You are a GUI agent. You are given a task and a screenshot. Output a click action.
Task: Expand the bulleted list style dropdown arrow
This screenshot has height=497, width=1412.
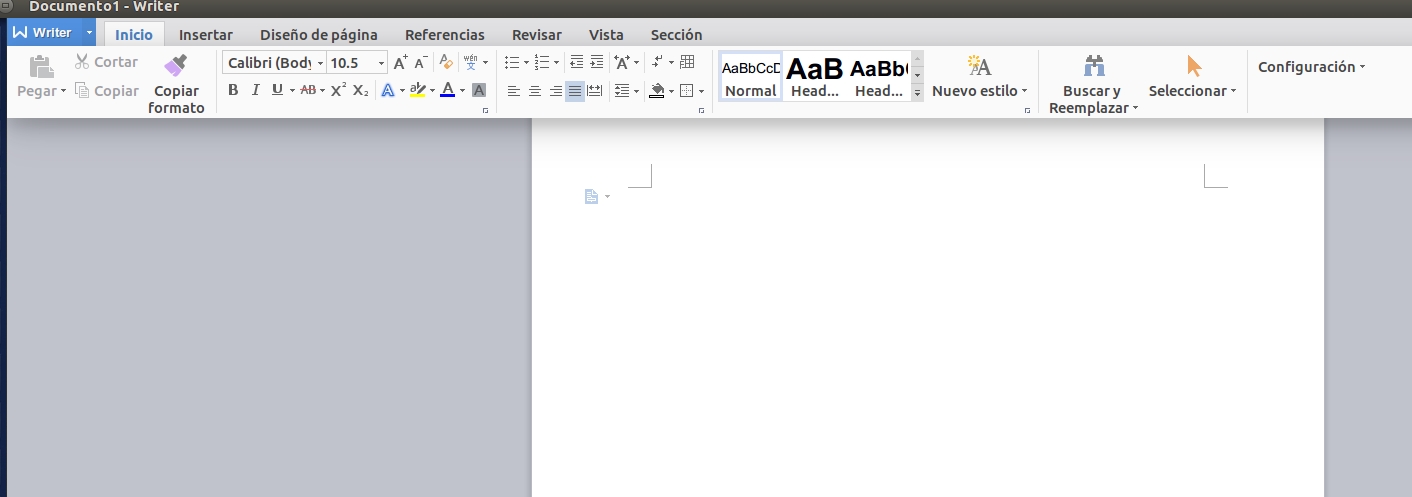pyautogui.click(x=527, y=63)
